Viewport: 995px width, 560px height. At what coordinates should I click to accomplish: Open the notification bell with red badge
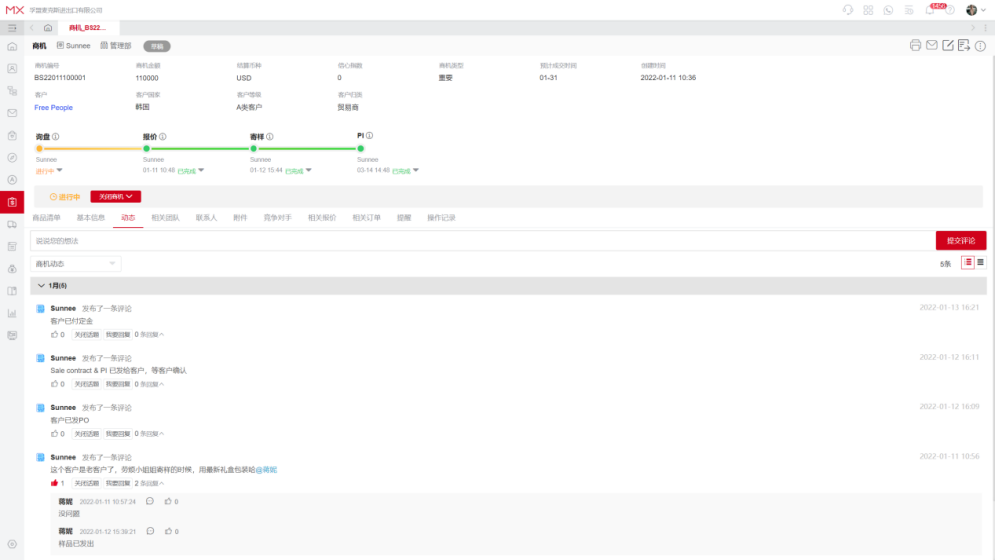point(930,10)
